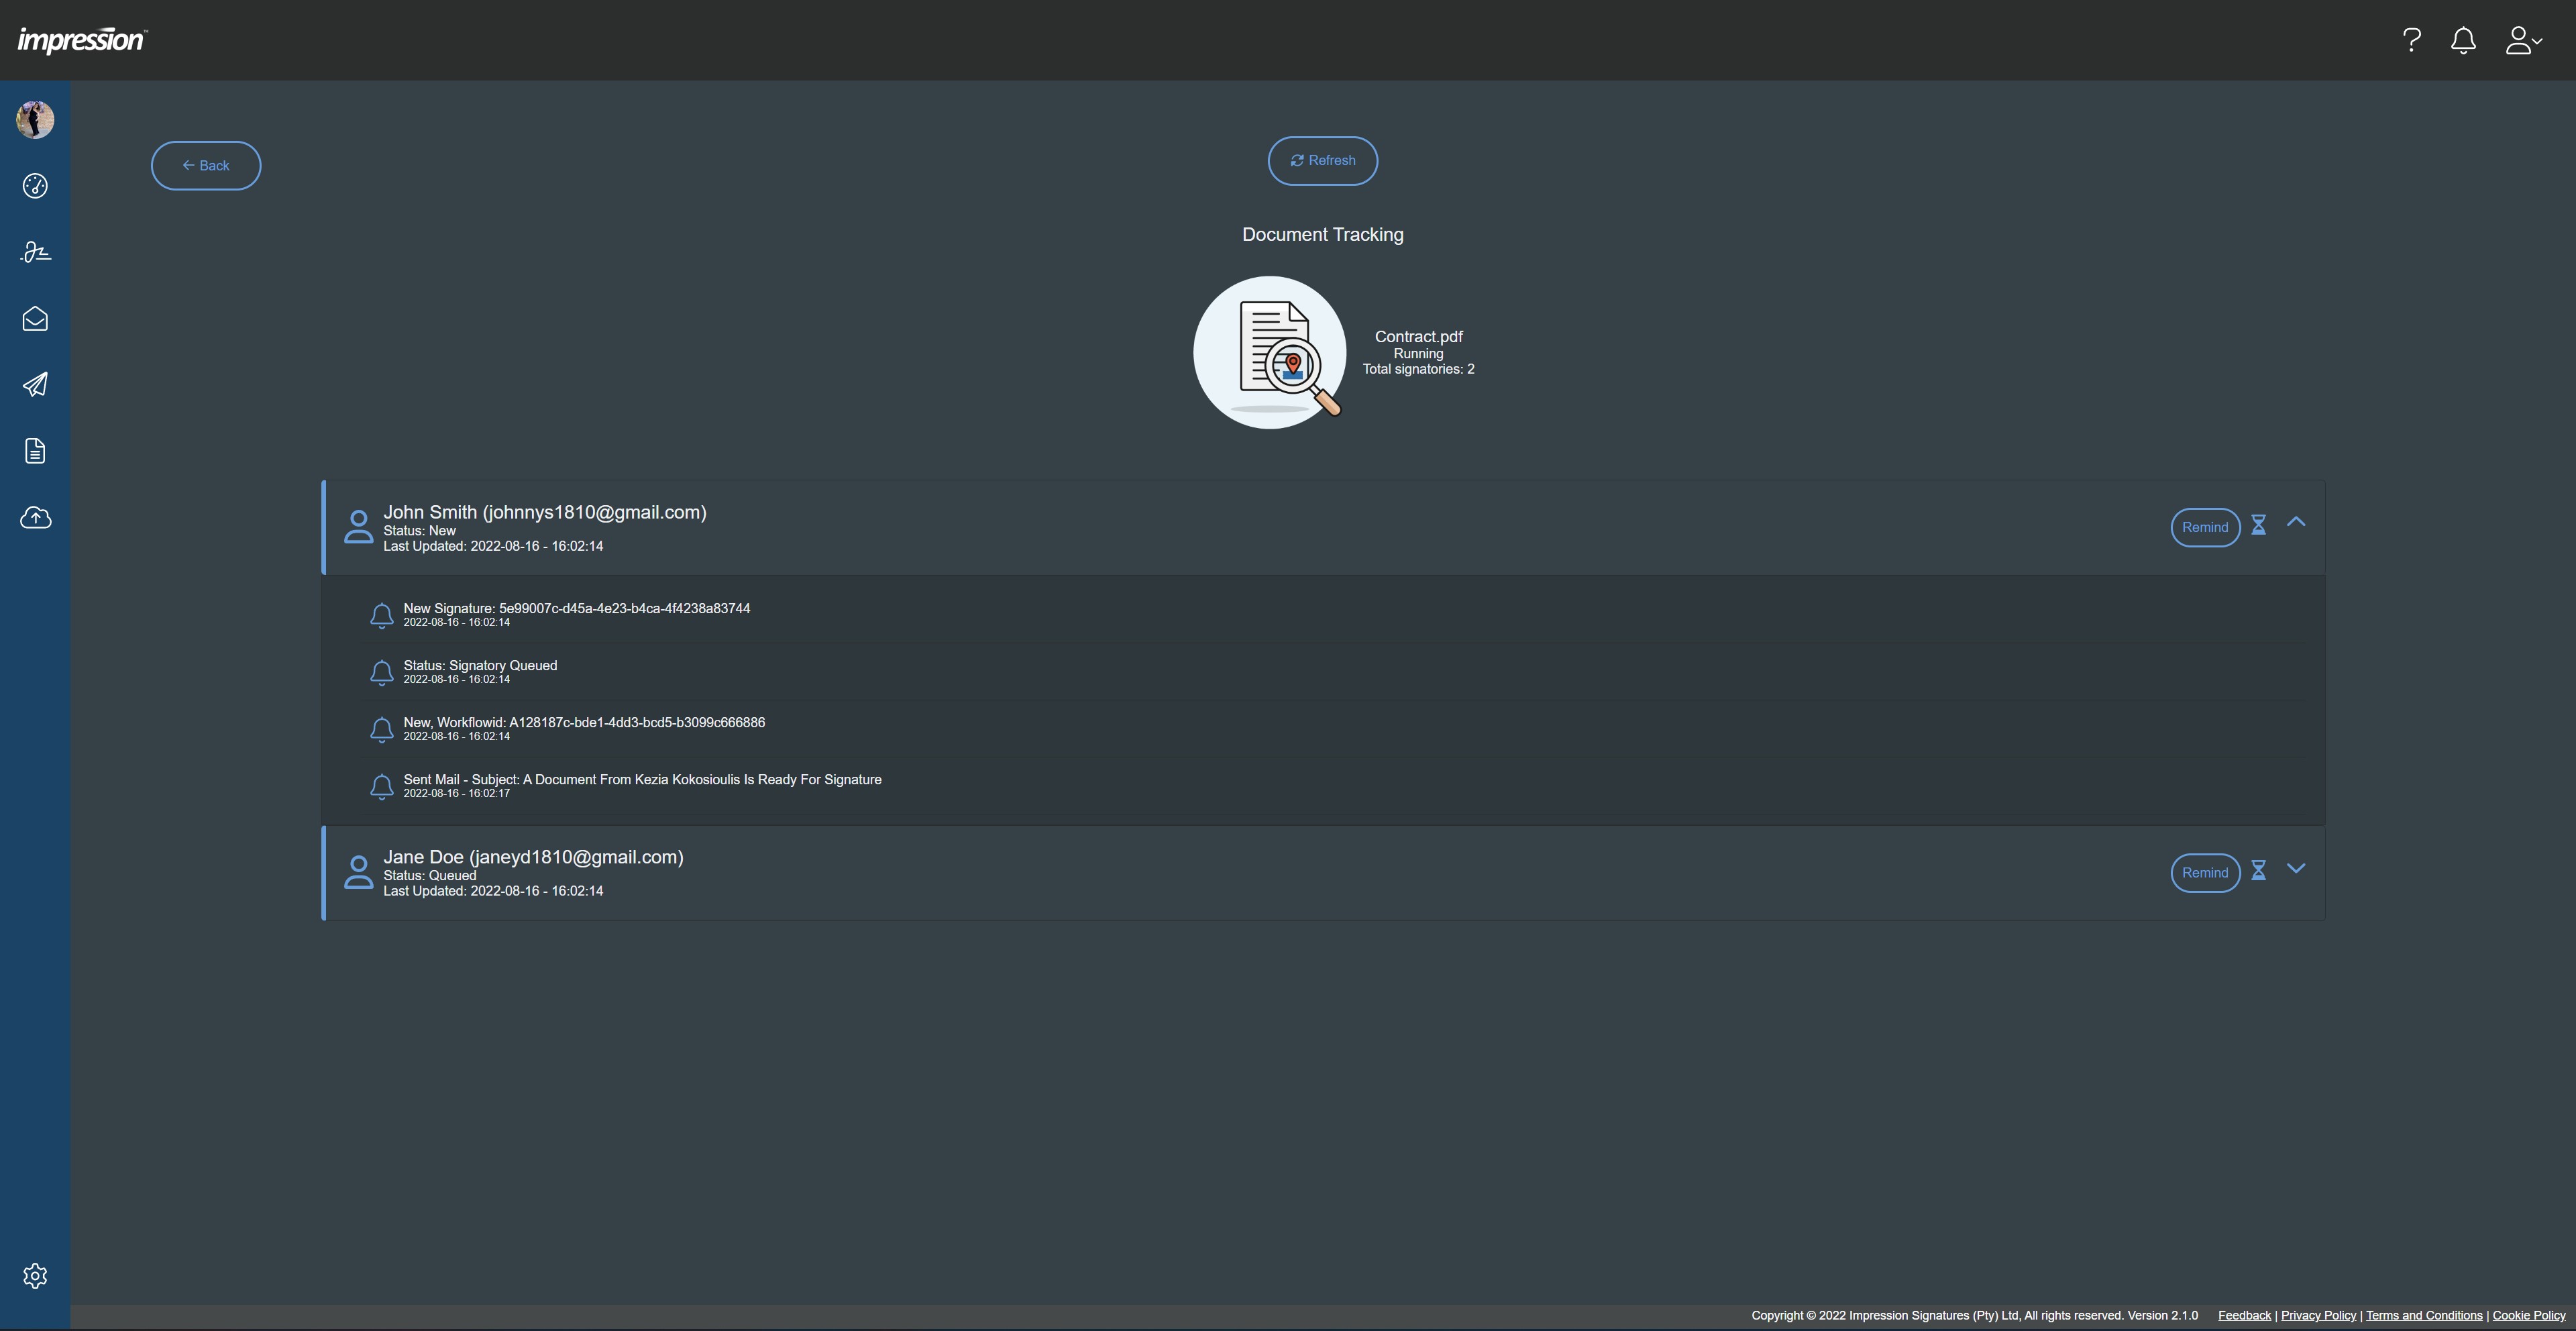Screen dimensions: 2576x1331
Task: Click the user profile avatar picture
Action: (x=35, y=120)
